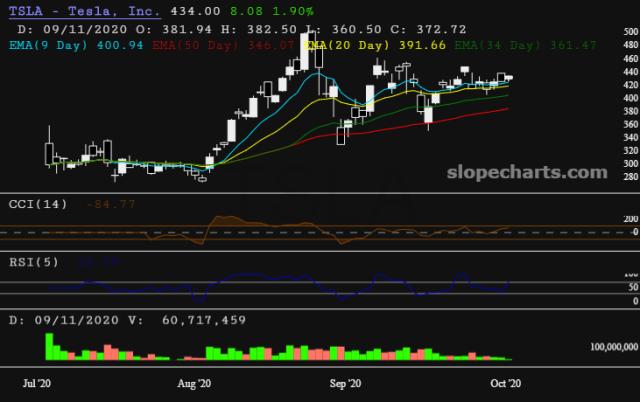Viewport: 640px width, 402px height.
Task: Select the C: 372.72 close value
Action: pos(428,29)
